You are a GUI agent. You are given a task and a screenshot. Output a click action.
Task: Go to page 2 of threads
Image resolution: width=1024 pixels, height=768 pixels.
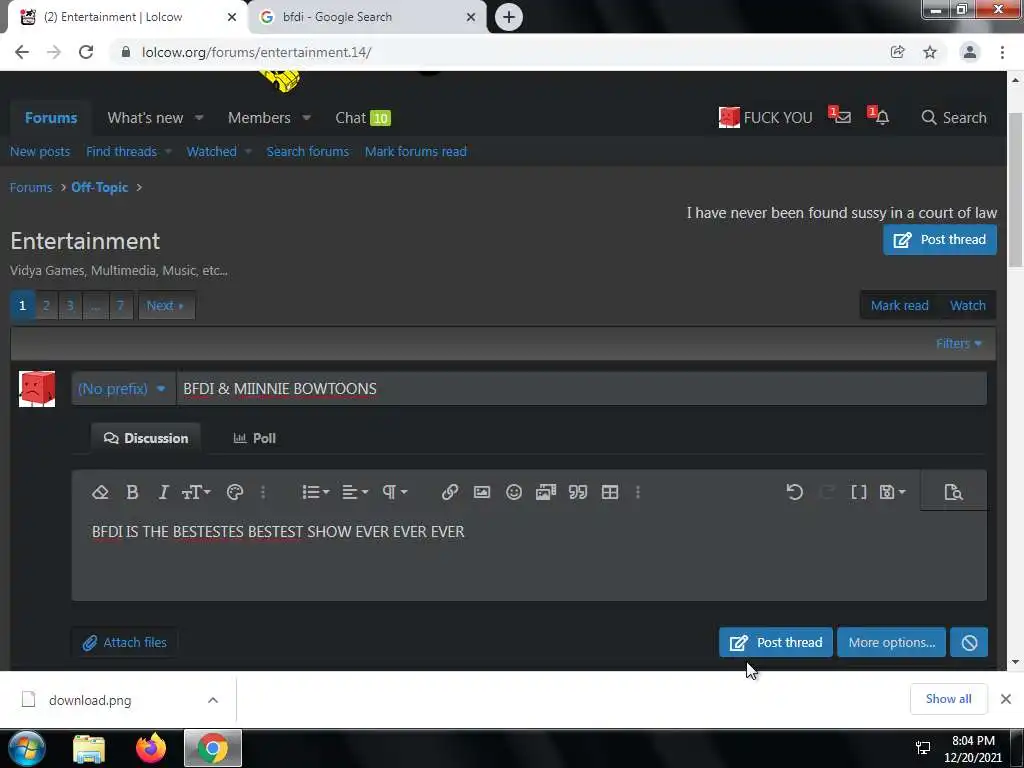click(46, 306)
